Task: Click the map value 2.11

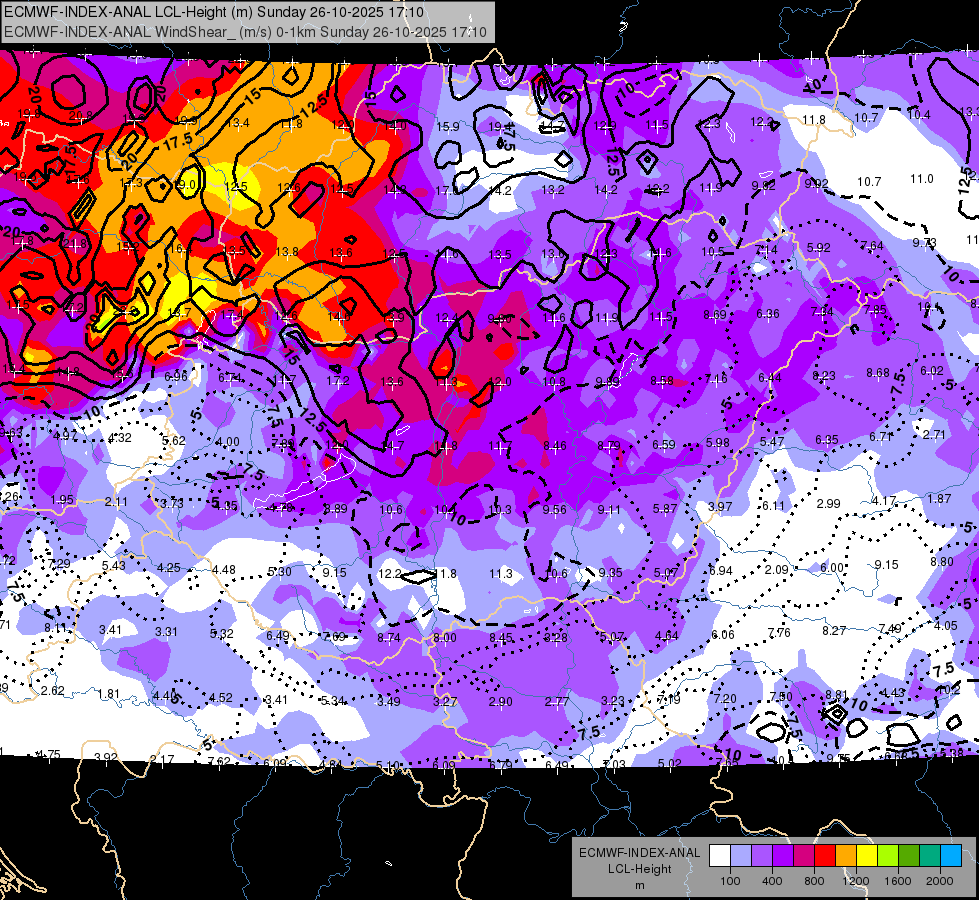Action: [116, 502]
